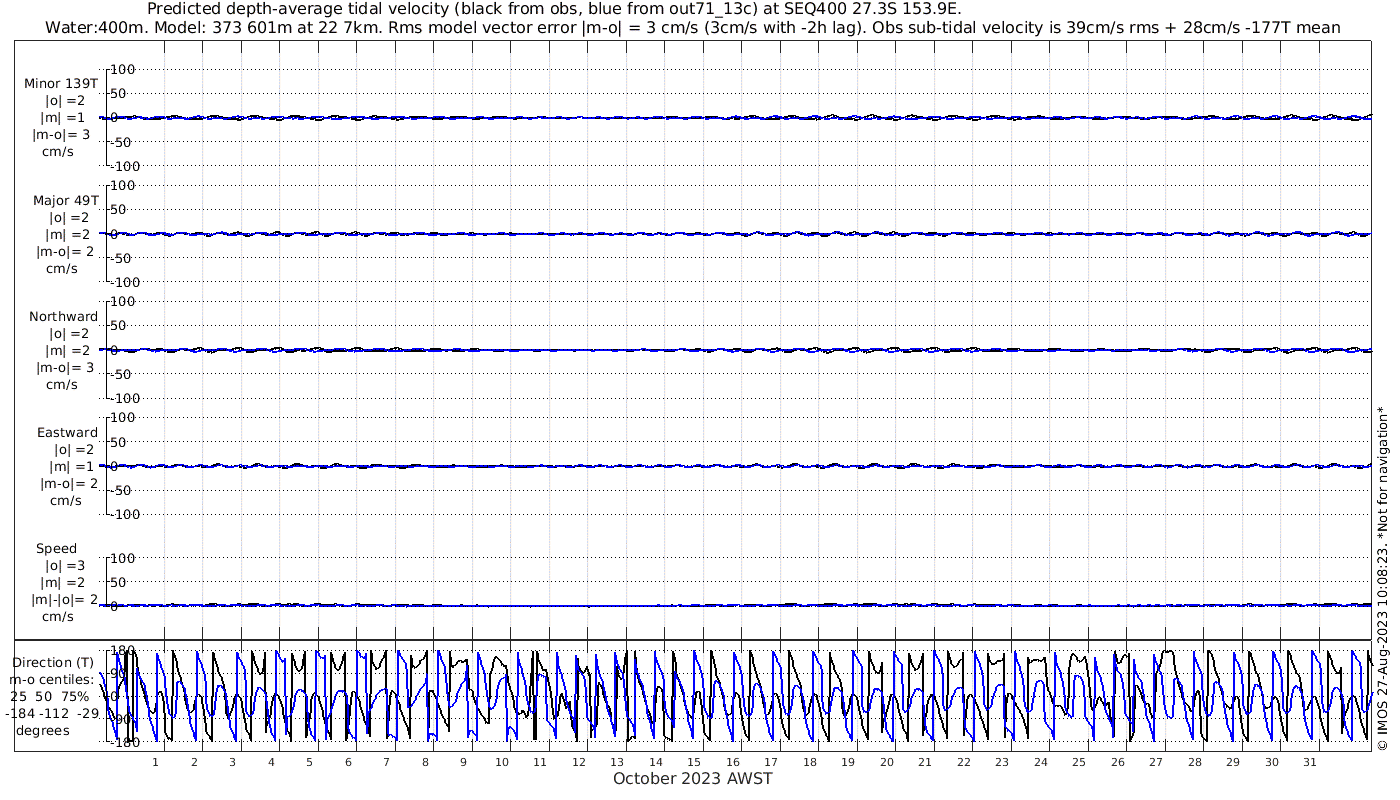Select the 'Northward' panel label
The image size is (1400, 800).
(63, 316)
